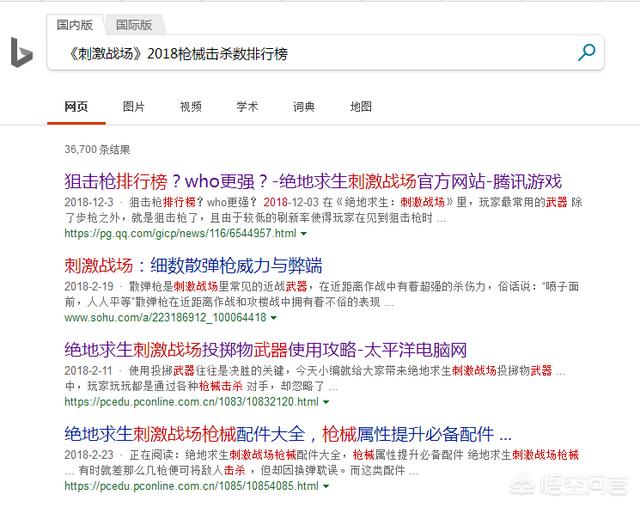Click the date 2018-2-11 in third result
The width and height of the screenshot is (640, 507).
point(88,371)
